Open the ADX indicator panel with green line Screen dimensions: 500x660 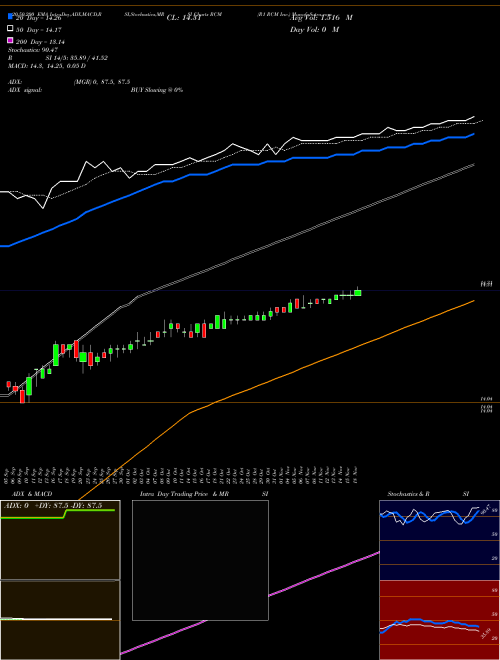click(60, 540)
